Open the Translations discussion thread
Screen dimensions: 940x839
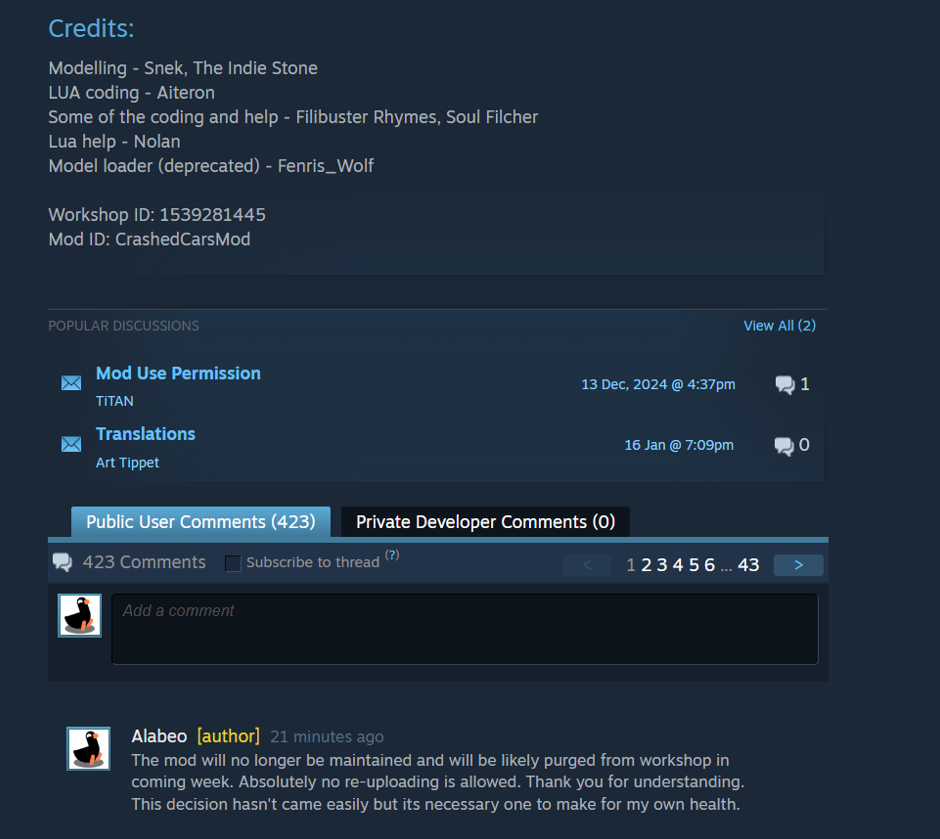(x=146, y=434)
